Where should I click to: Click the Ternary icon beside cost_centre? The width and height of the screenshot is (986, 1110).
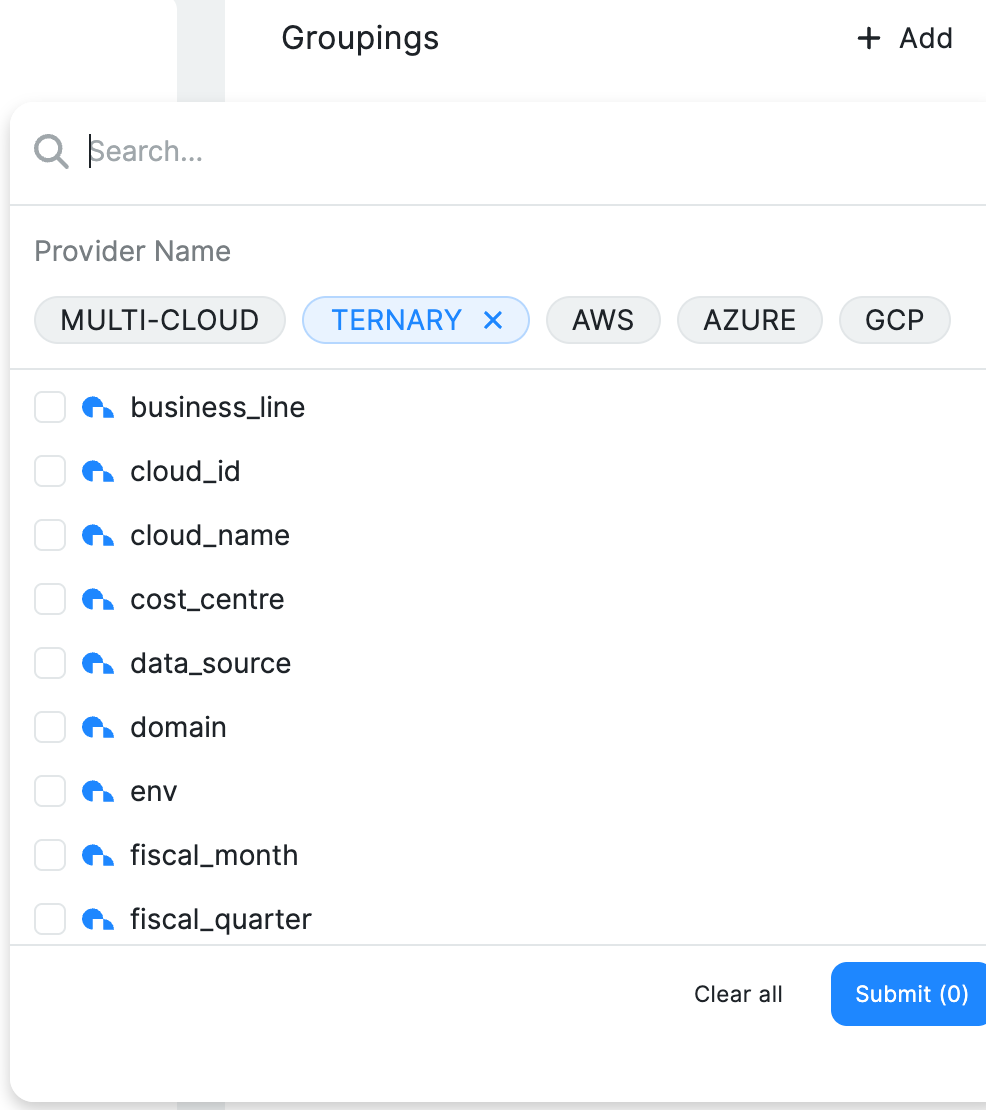(x=98, y=600)
